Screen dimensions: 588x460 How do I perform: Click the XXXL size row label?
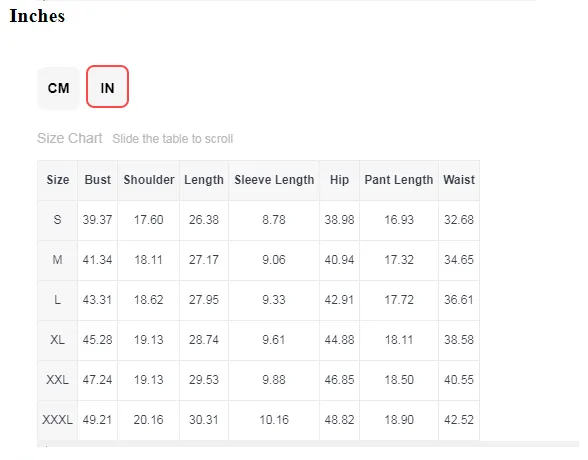click(x=57, y=420)
